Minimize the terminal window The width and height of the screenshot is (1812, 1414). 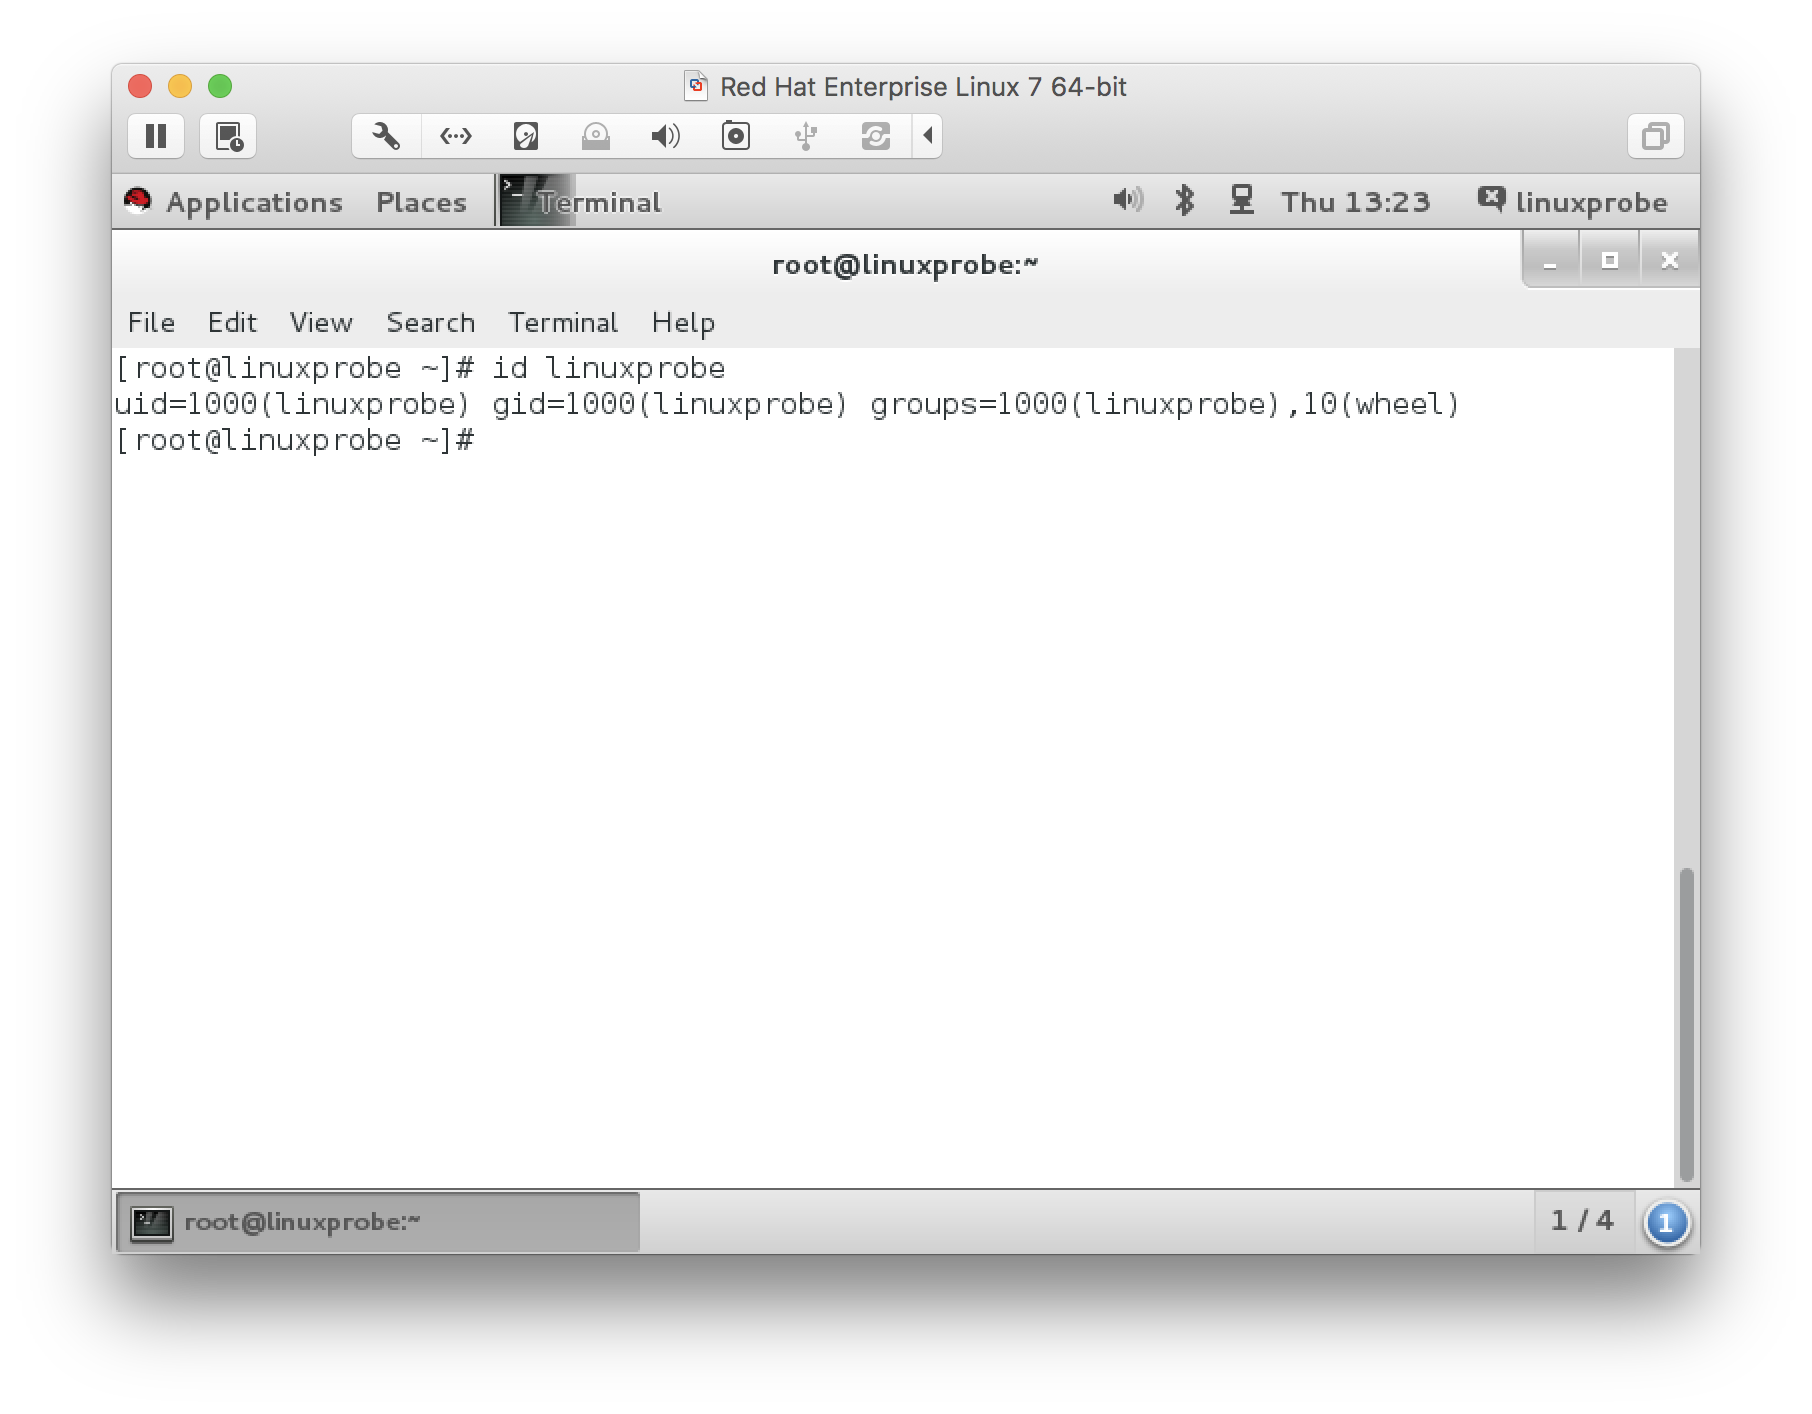pos(1550,261)
